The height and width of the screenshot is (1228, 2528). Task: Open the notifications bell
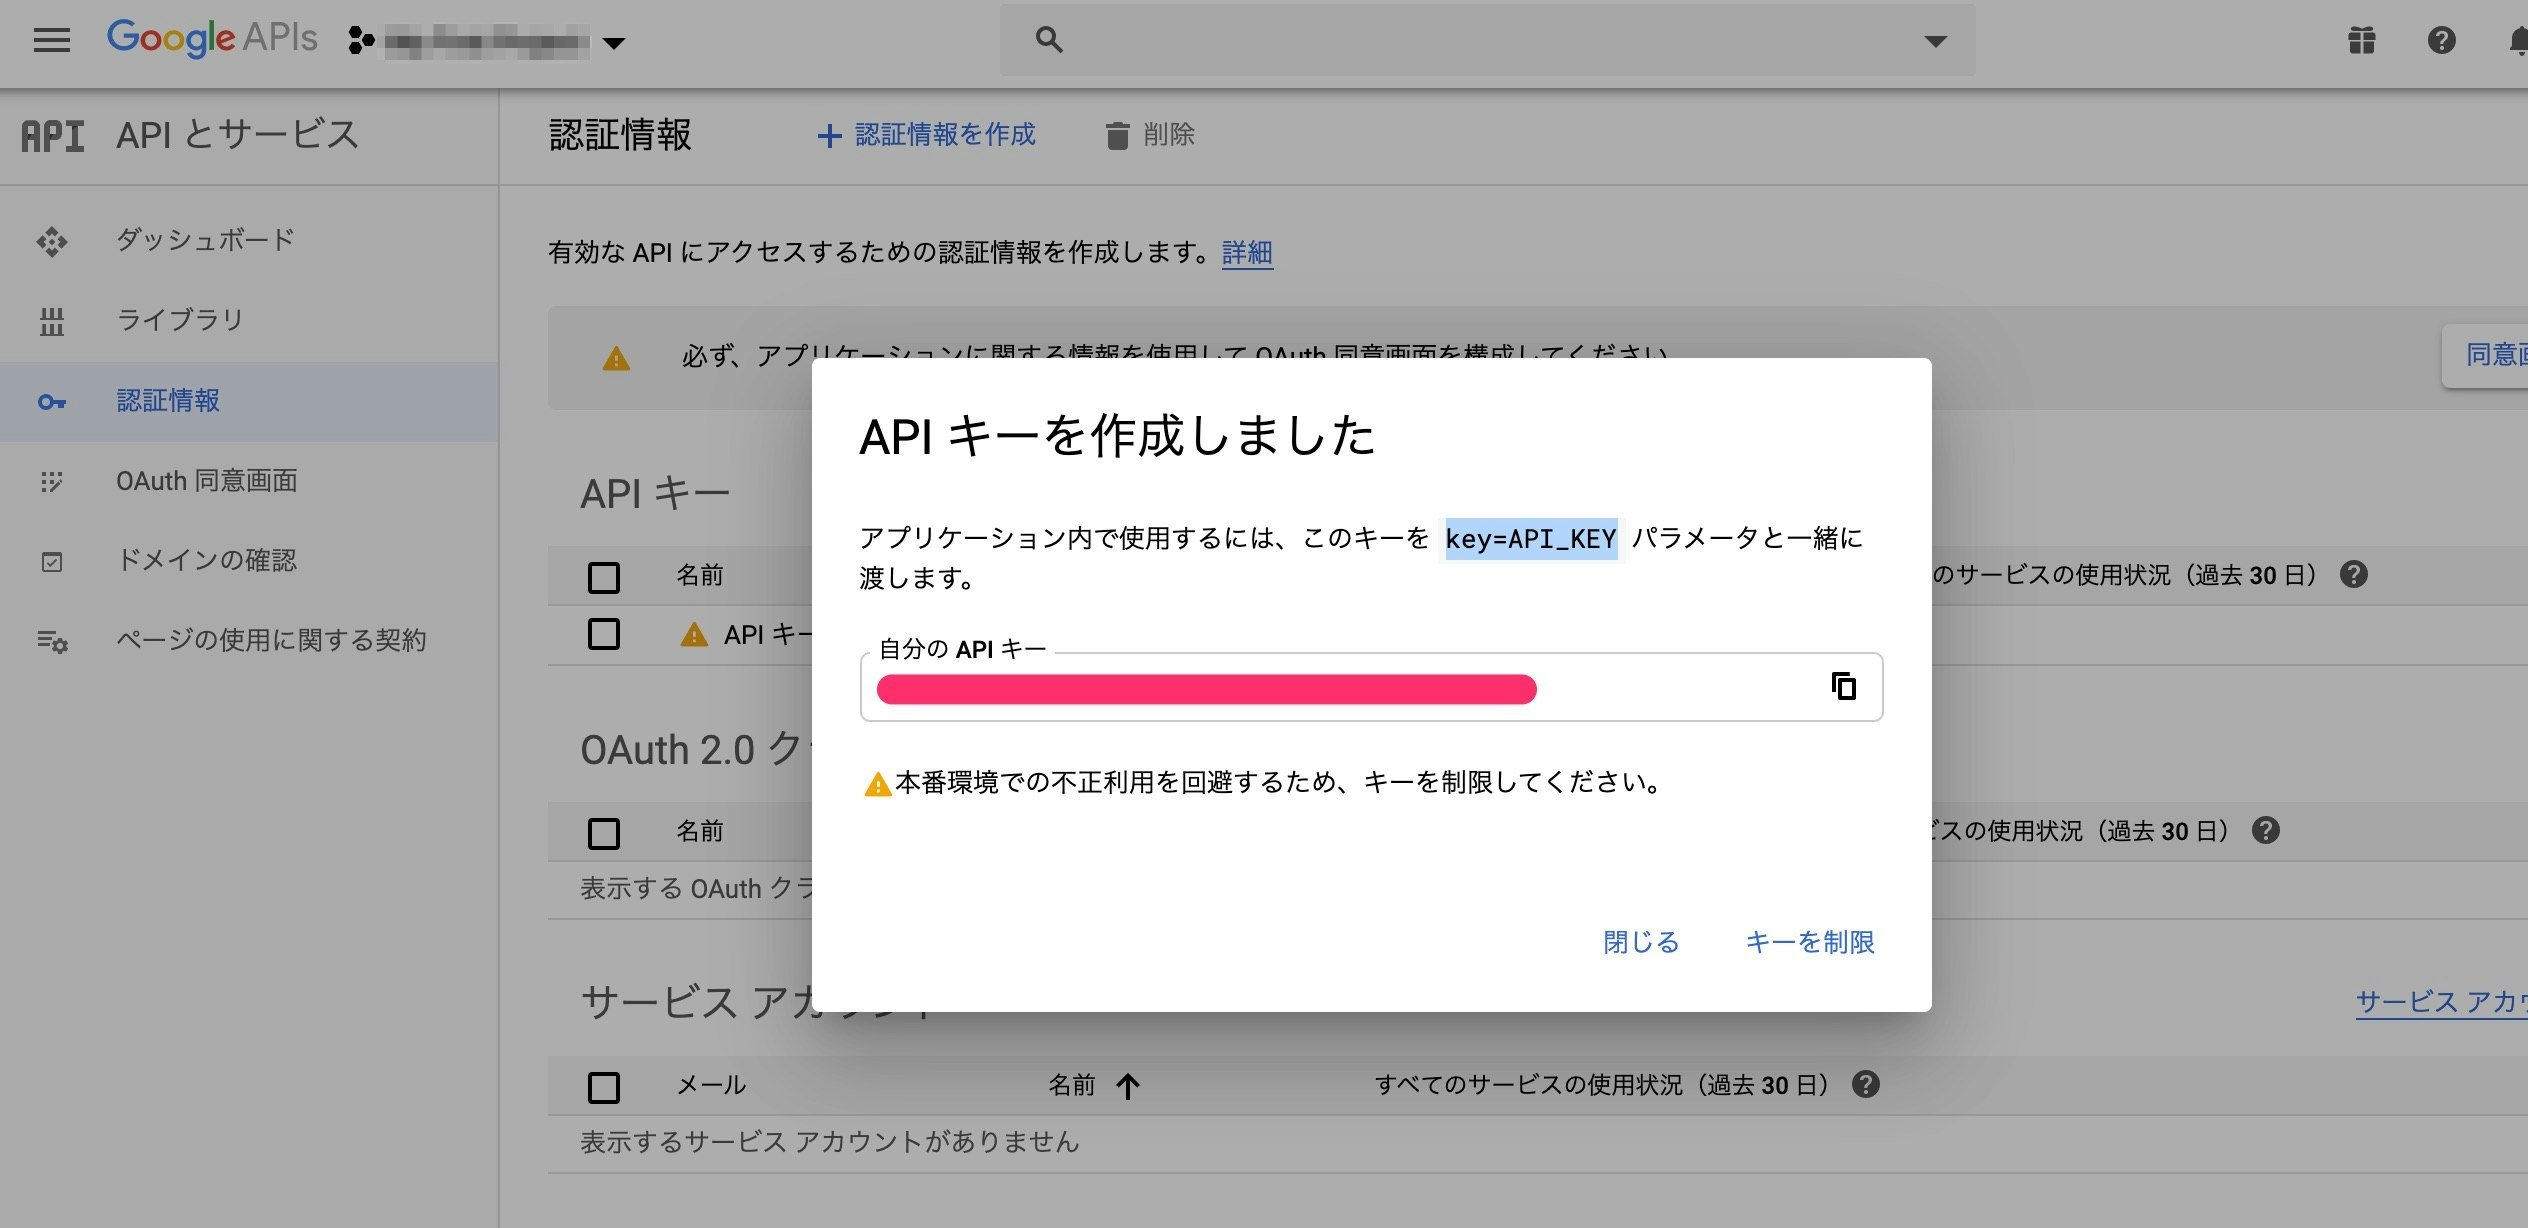tap(2518, 40)
